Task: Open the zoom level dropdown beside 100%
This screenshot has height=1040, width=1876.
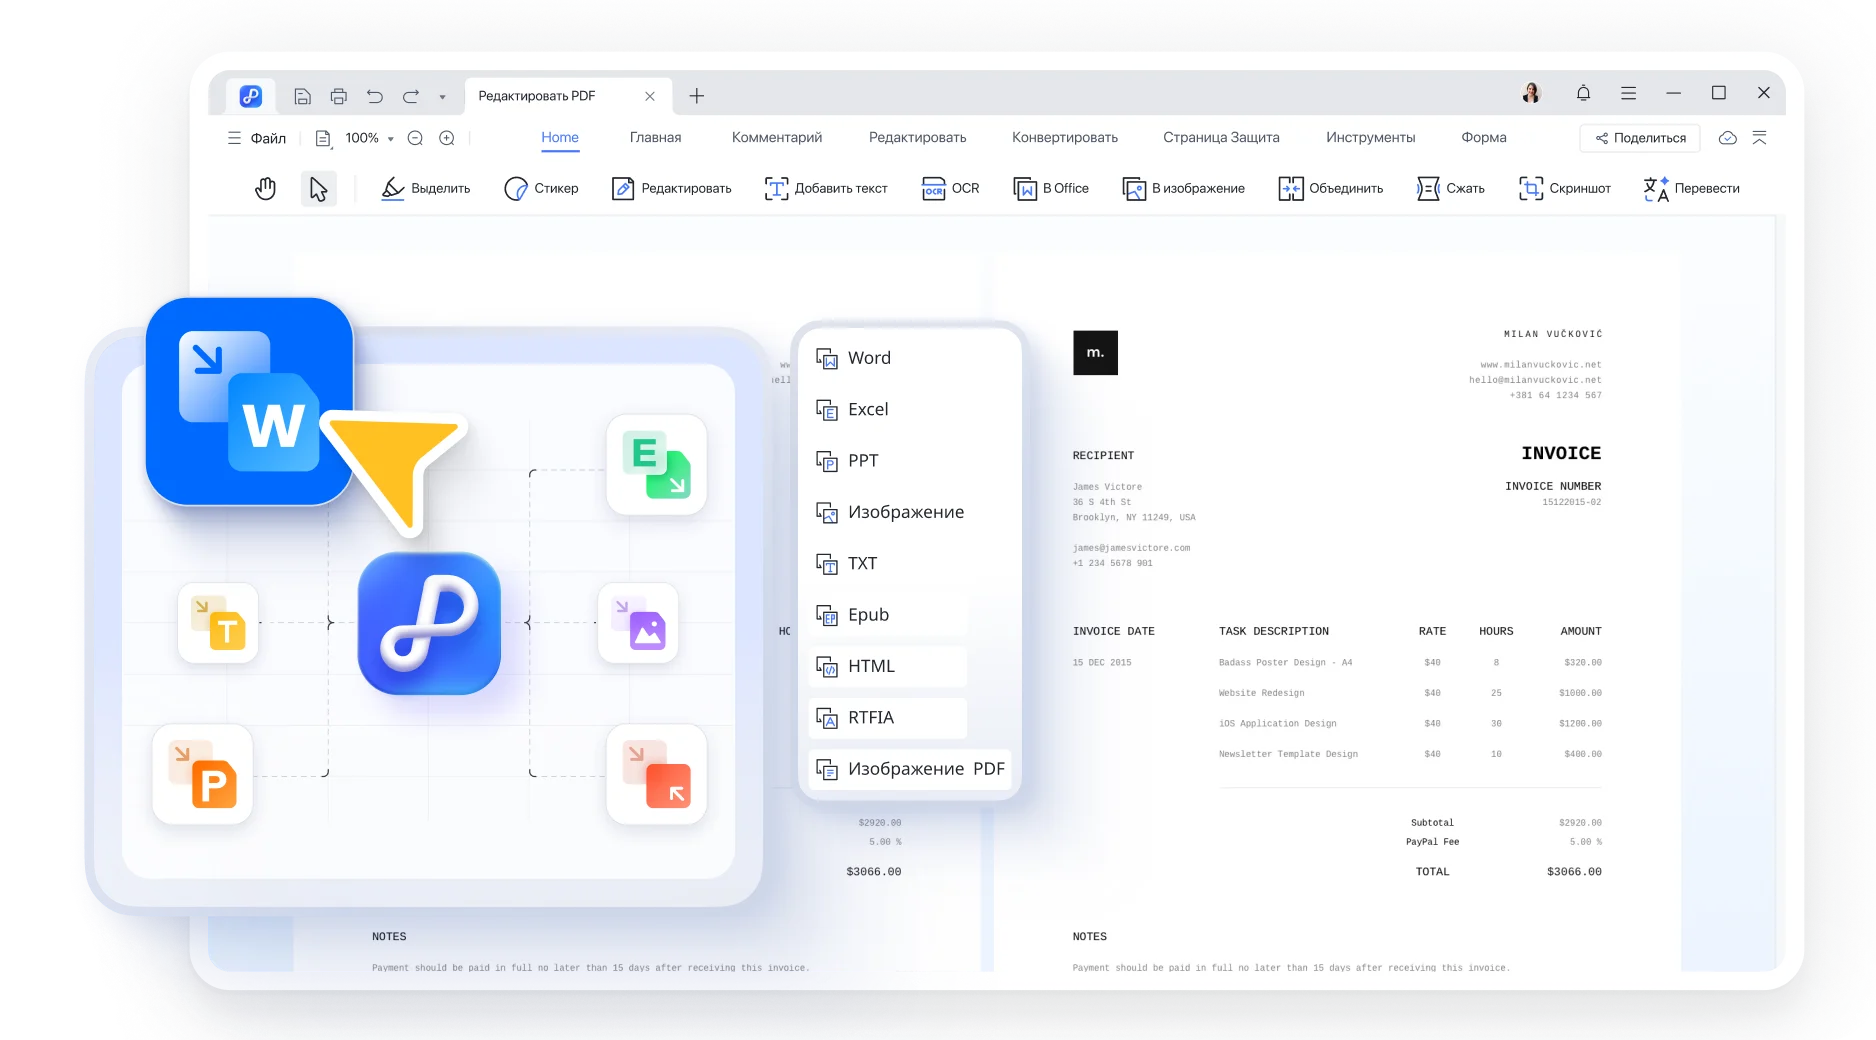Action: click(389, 138)
